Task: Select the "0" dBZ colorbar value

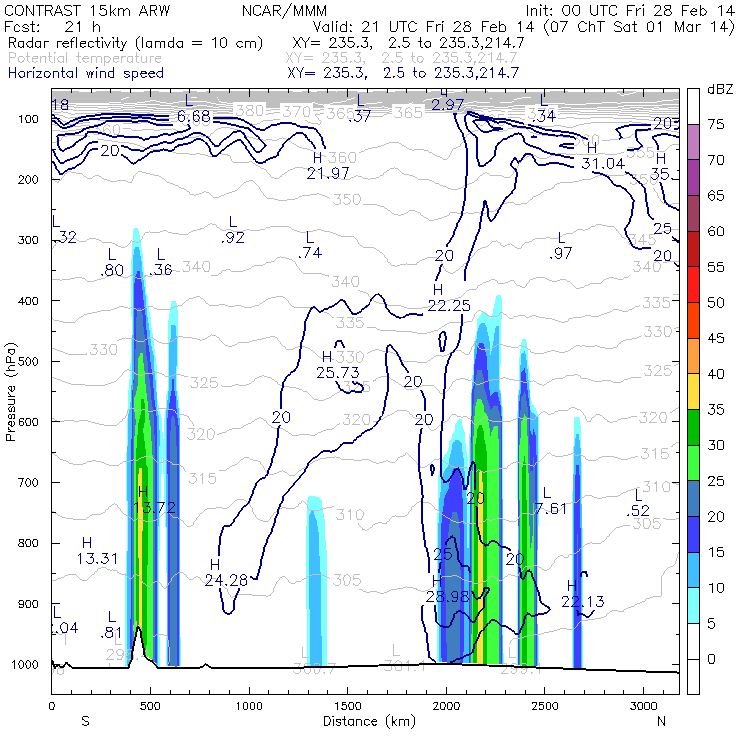Action: pos(711,659)
